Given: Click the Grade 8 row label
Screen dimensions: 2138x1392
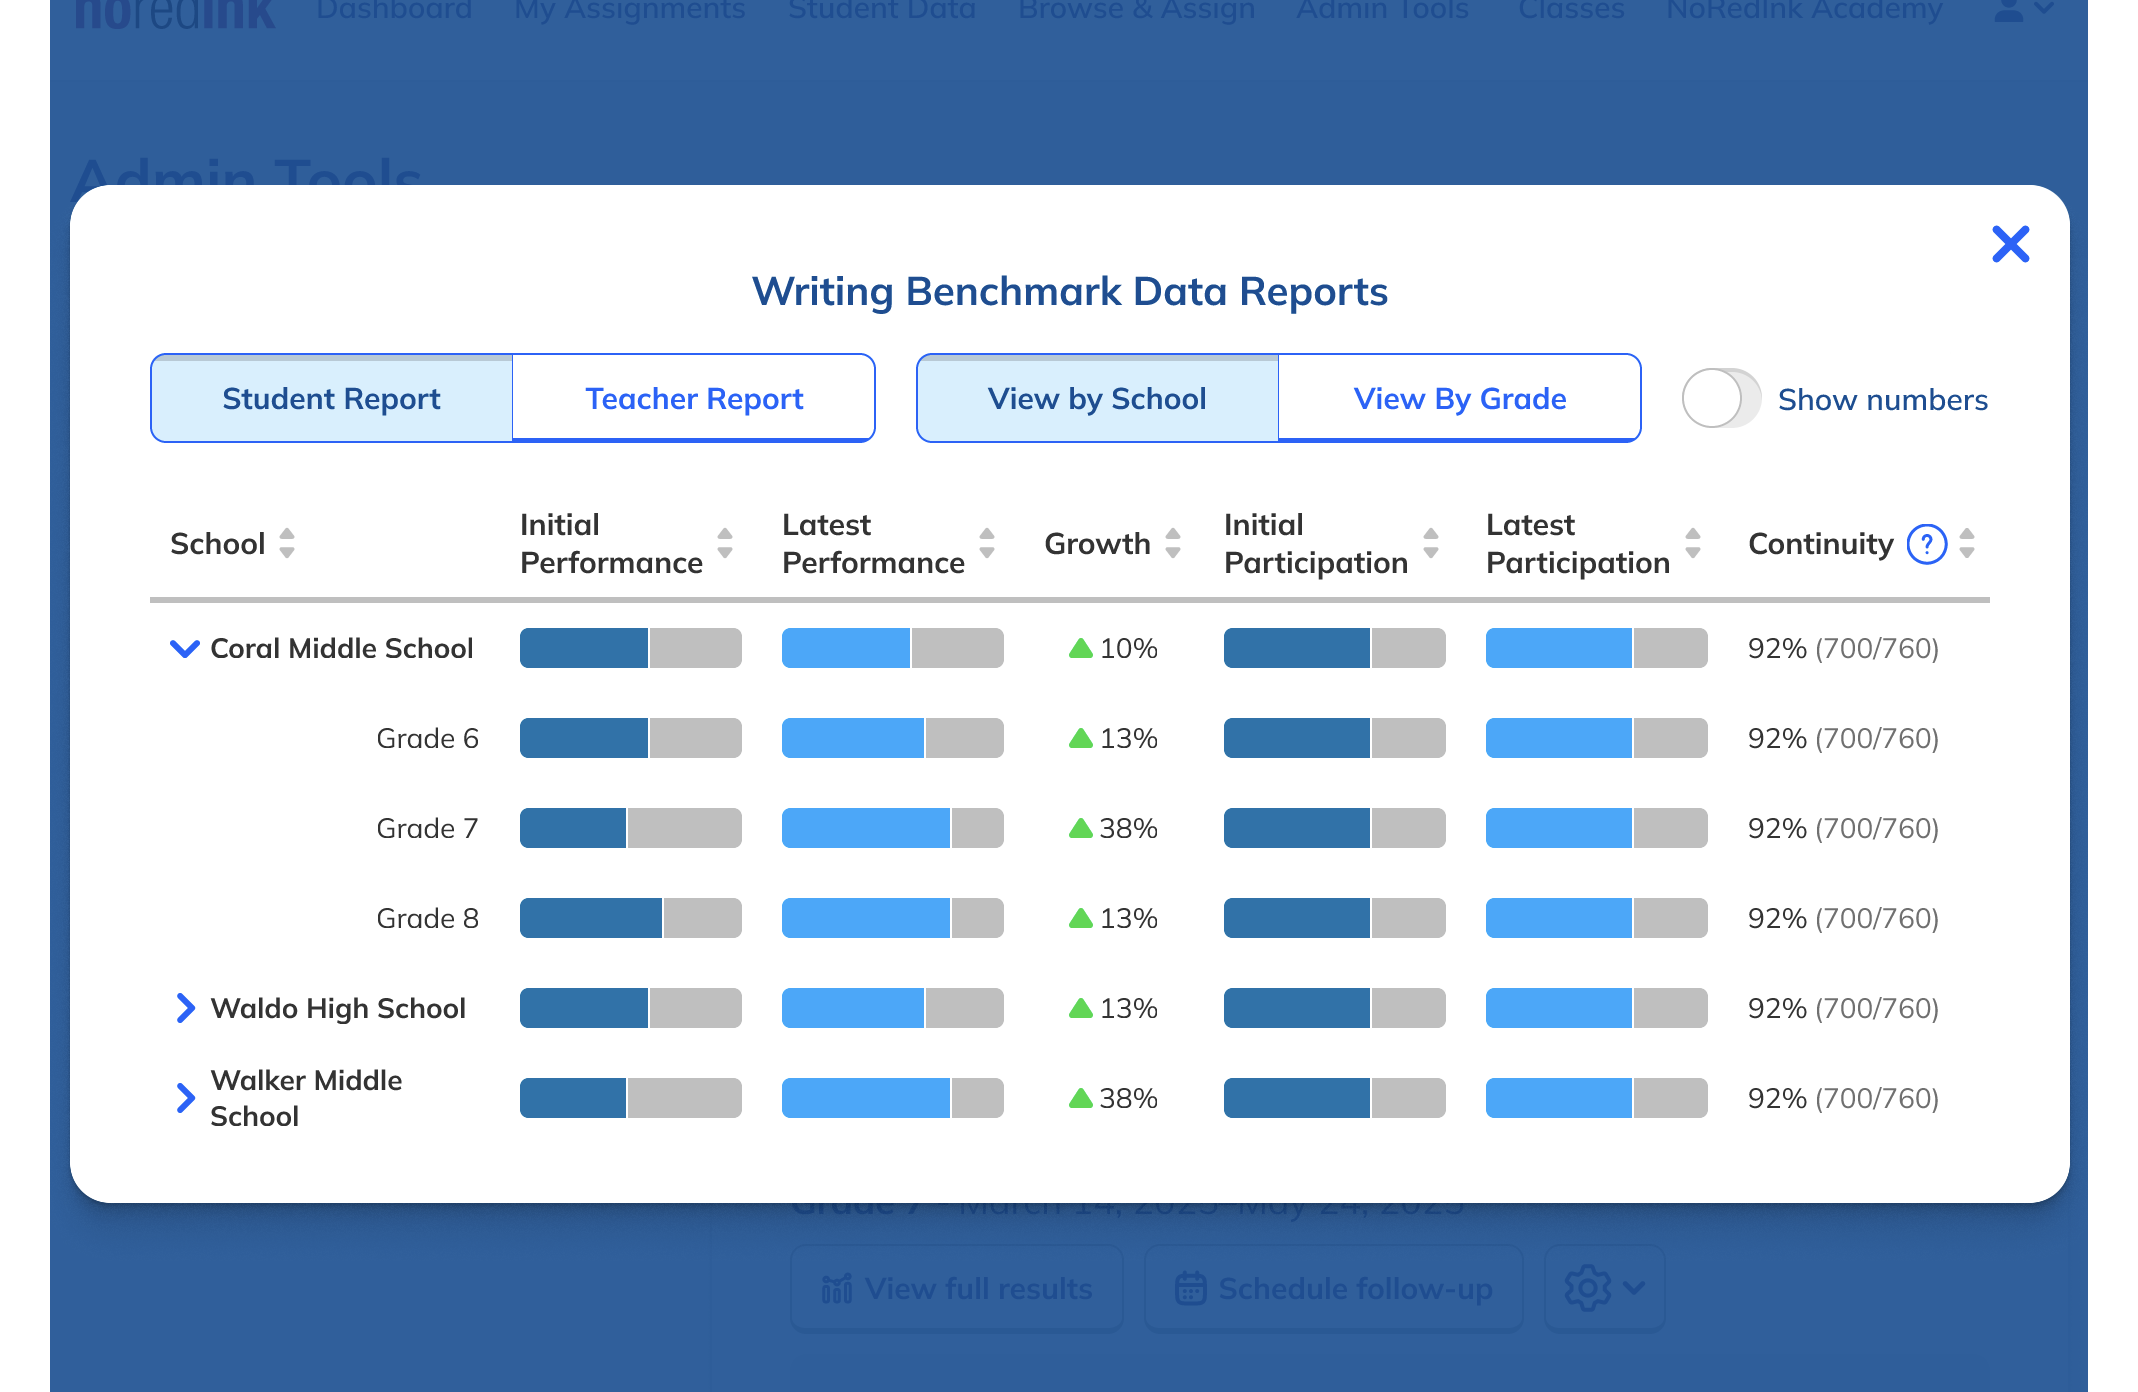Looking at the screenshot, I should click(427, 918).
